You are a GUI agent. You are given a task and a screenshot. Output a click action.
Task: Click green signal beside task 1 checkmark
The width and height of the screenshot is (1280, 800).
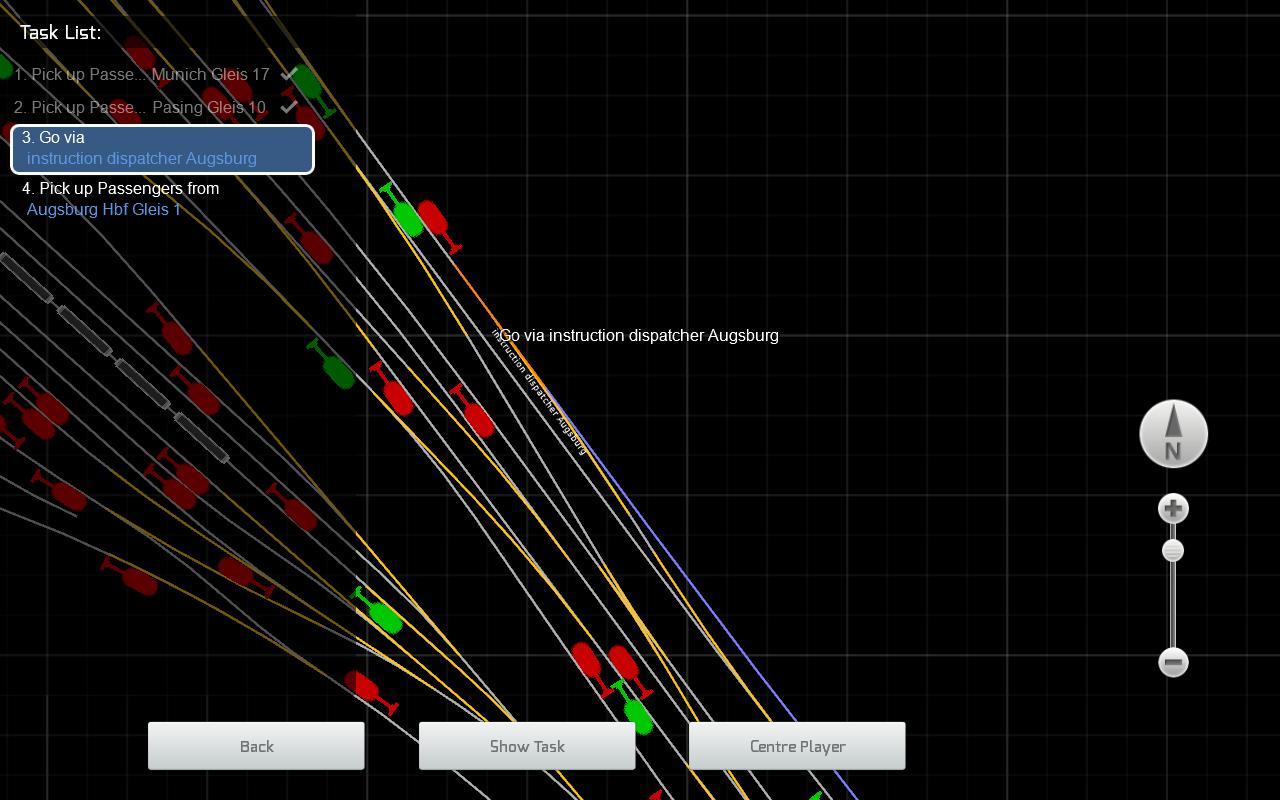(307, 83)
